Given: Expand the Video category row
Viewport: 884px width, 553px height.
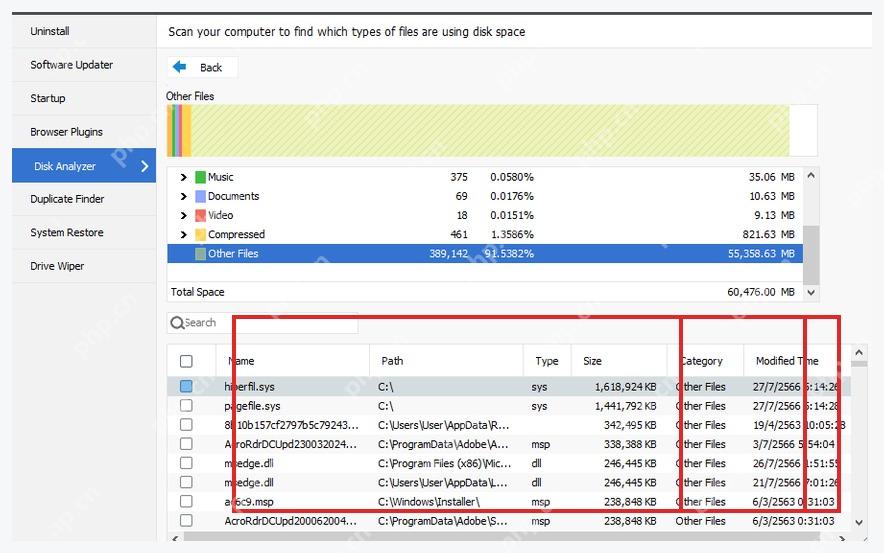Looking at the screenshot, I should coord(183,215).
